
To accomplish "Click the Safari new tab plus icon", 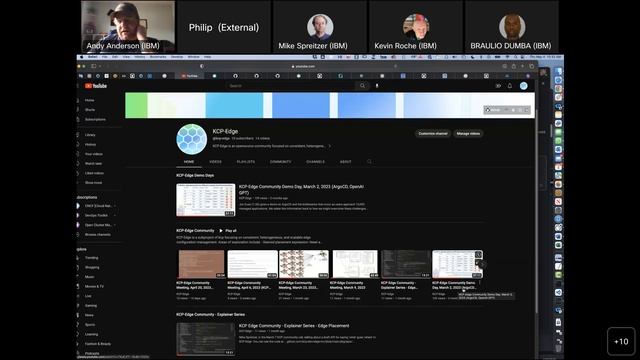I will [522, 66].
